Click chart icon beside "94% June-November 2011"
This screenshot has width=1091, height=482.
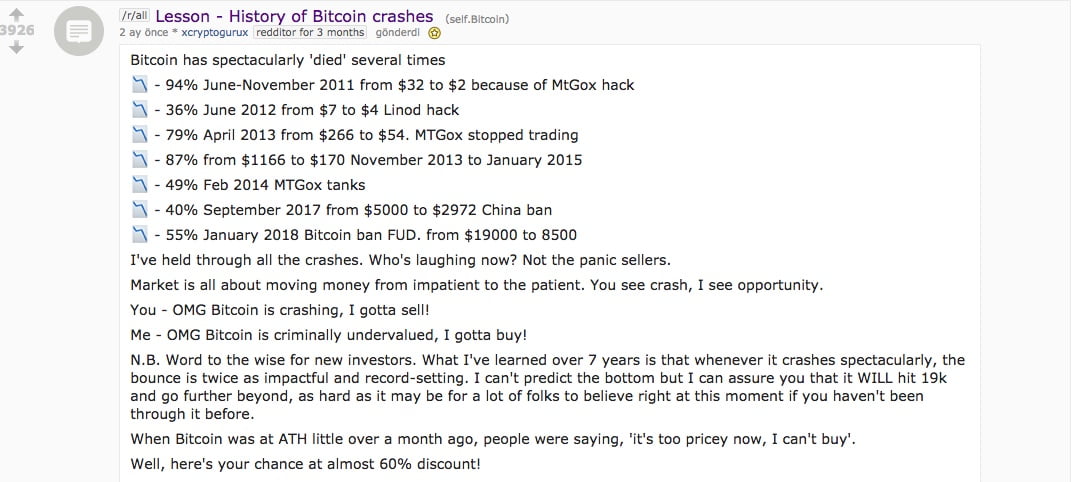point(140,85)
